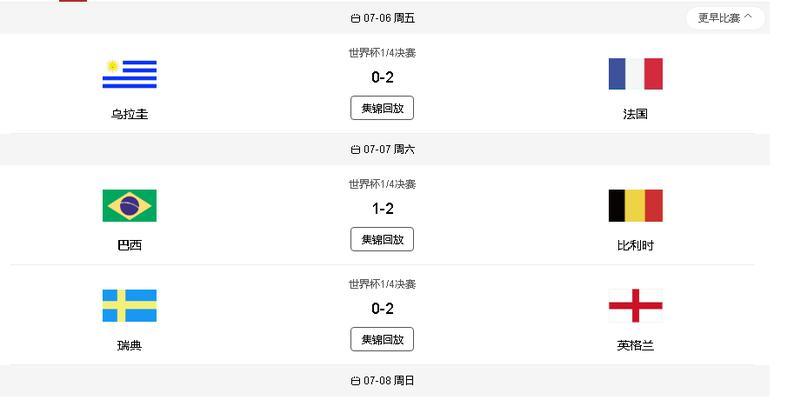
Task: Click the 比利时 team name
Action: tap(636, 246)
